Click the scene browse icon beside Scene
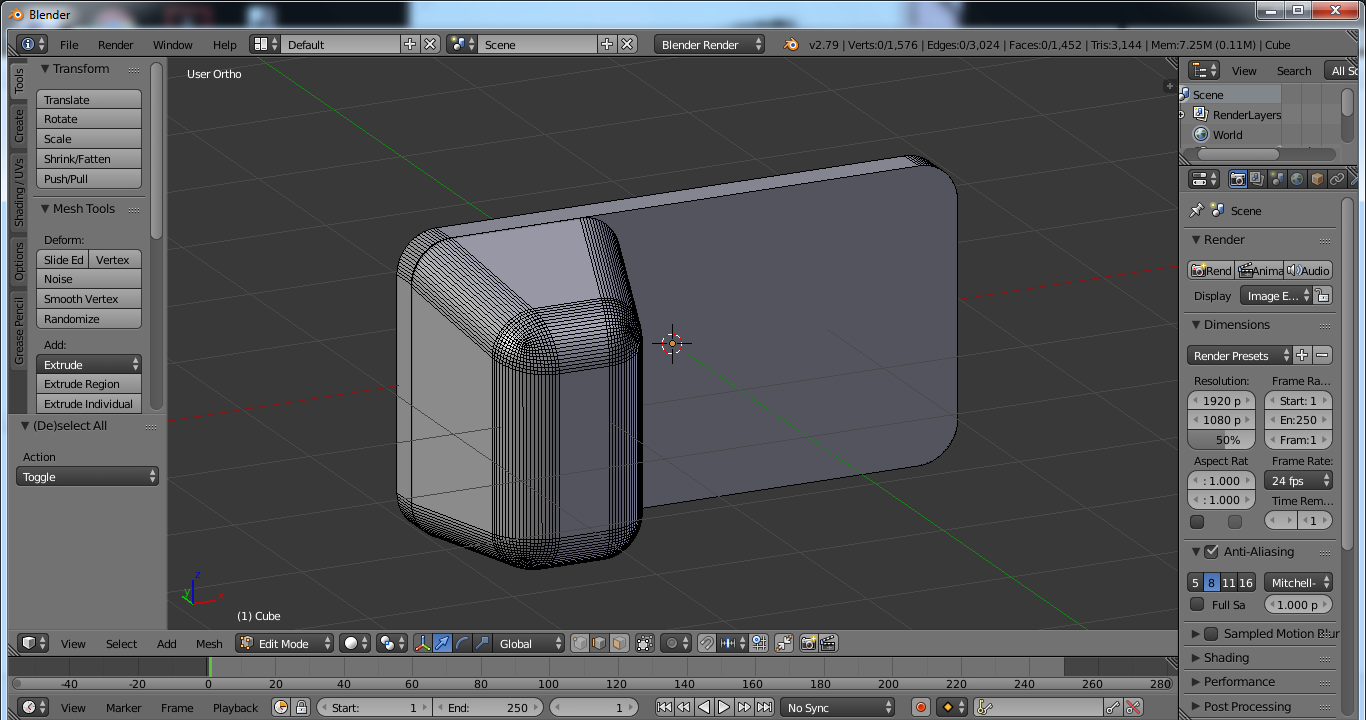1366x720 pixels. [462, 44]
